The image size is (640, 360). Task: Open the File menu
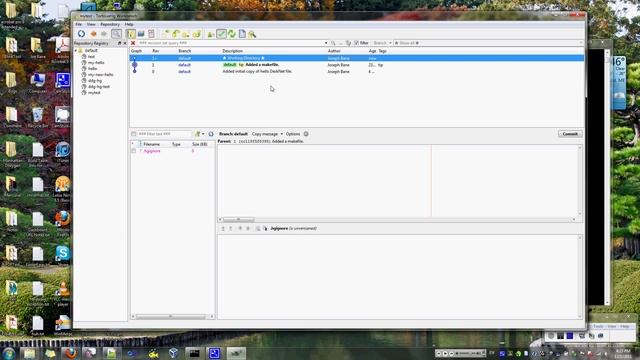click(78, 24)
